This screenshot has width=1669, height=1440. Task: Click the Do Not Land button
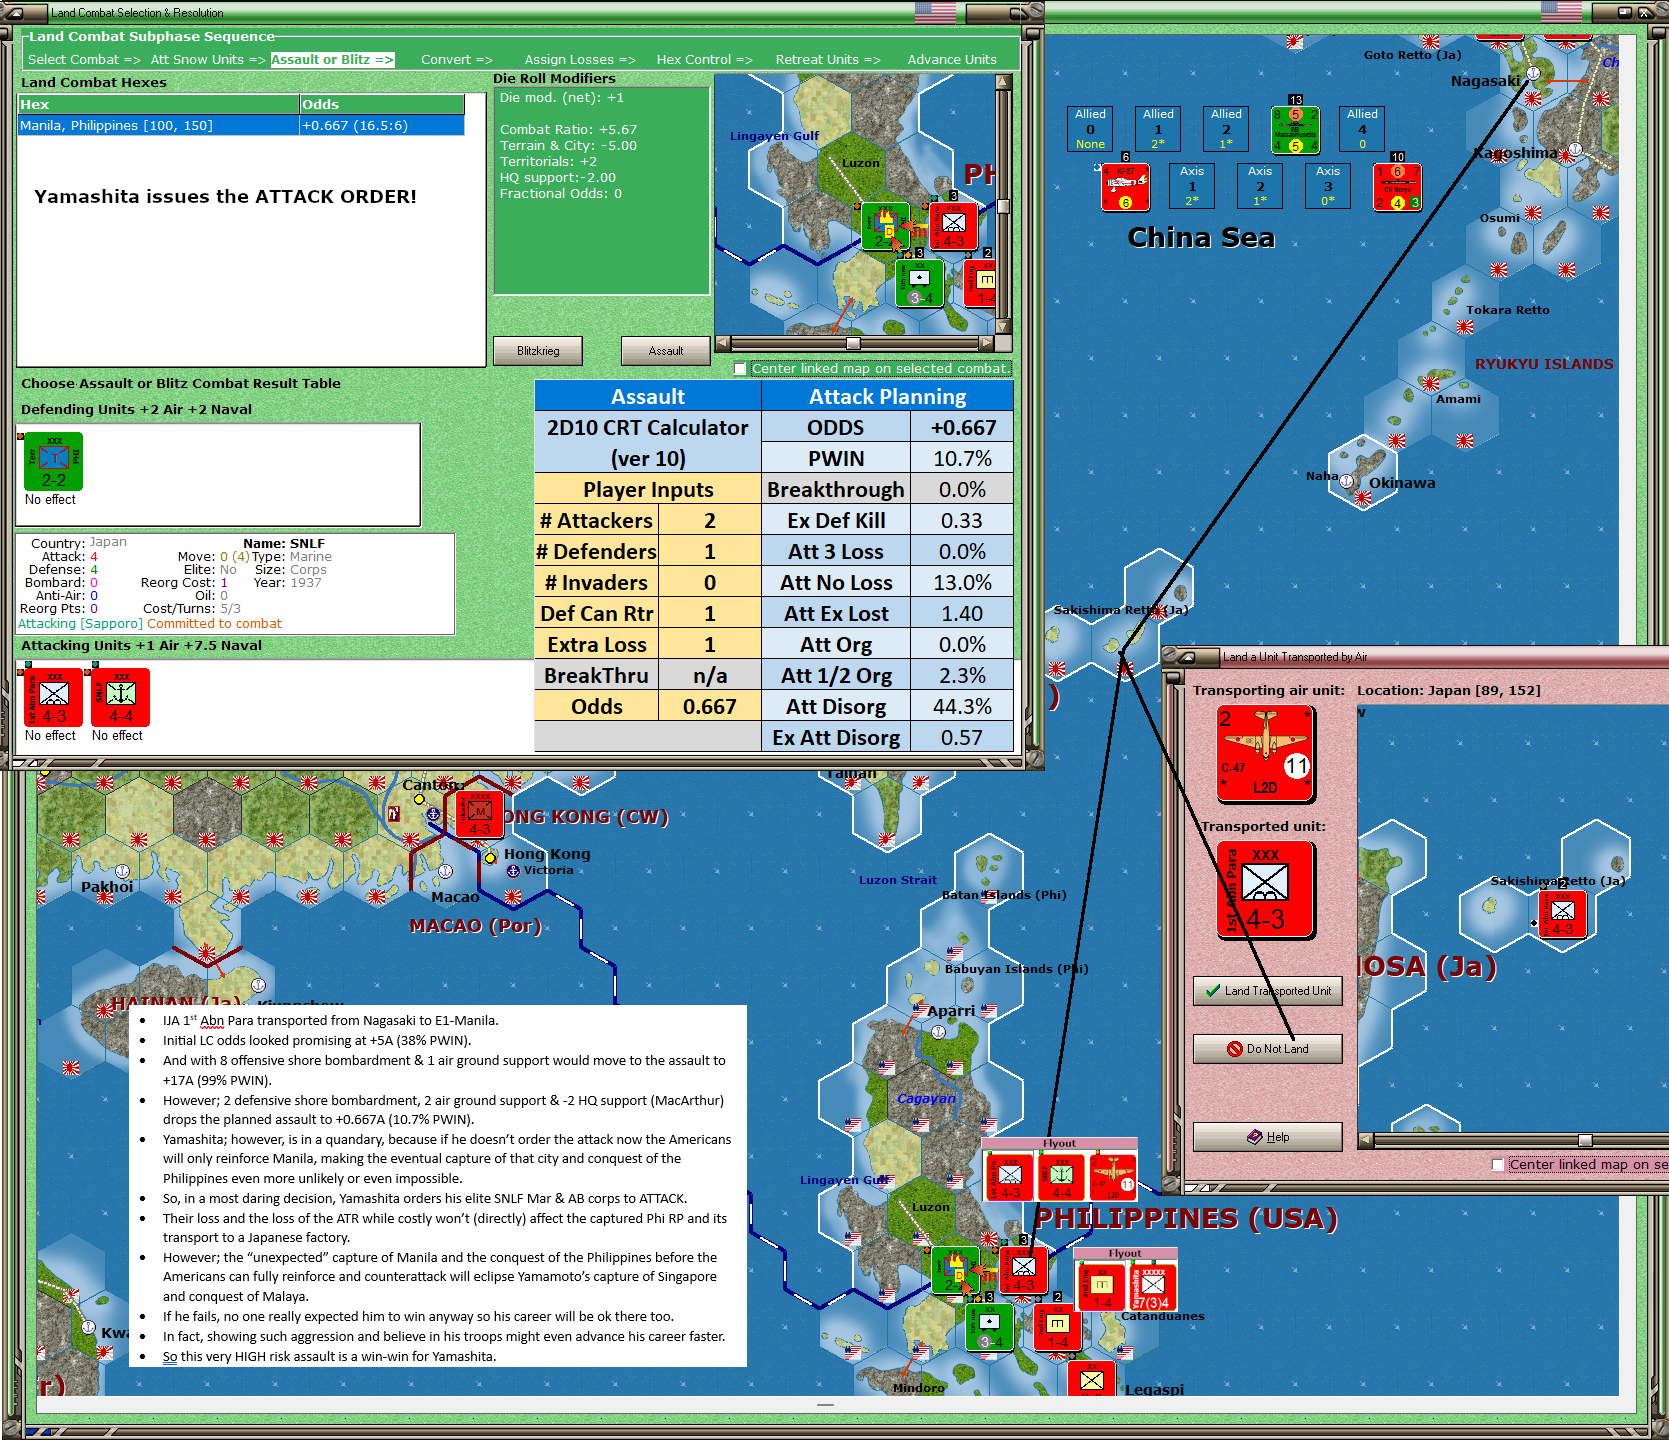pos(1268,1049)
